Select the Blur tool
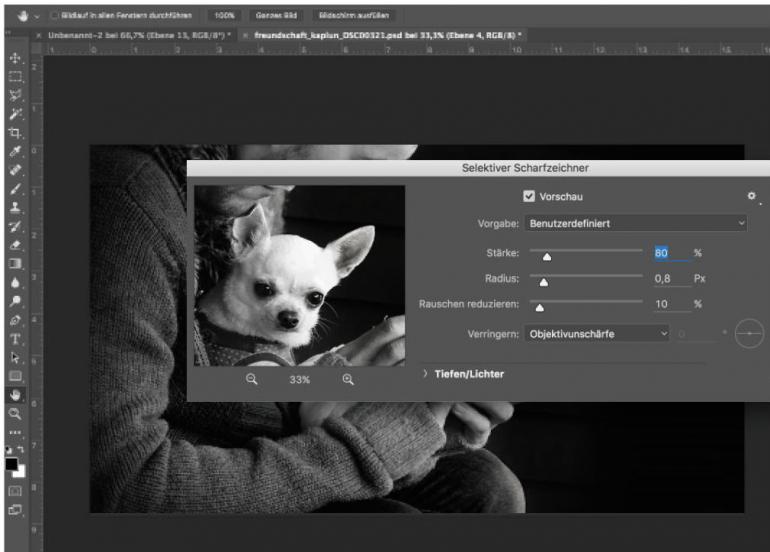The image size is (770, 552). coord(15,282)
